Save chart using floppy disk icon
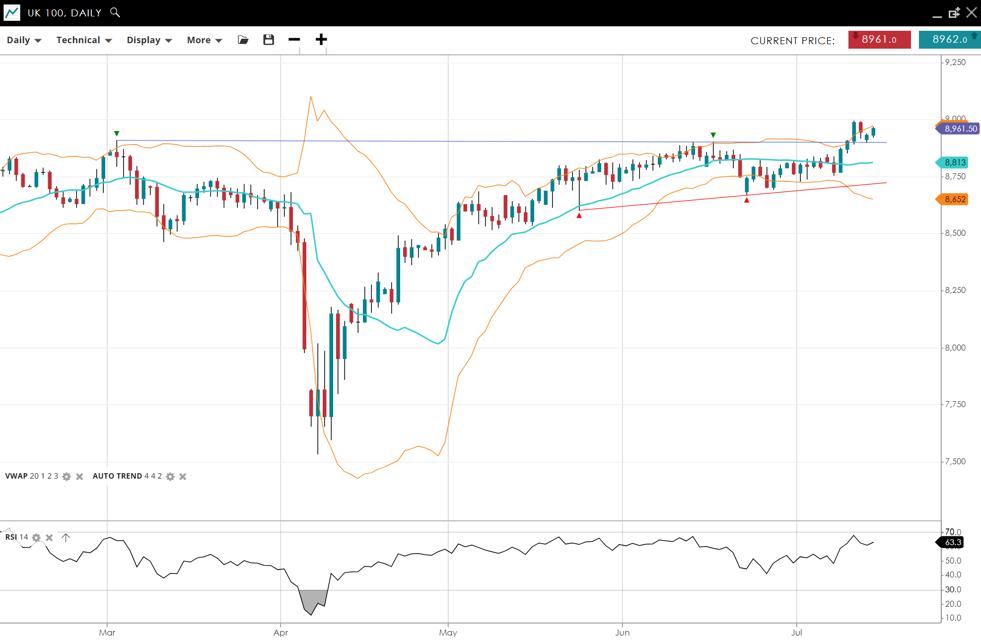Screen dimensions: 981x640 tap(268, 40)
